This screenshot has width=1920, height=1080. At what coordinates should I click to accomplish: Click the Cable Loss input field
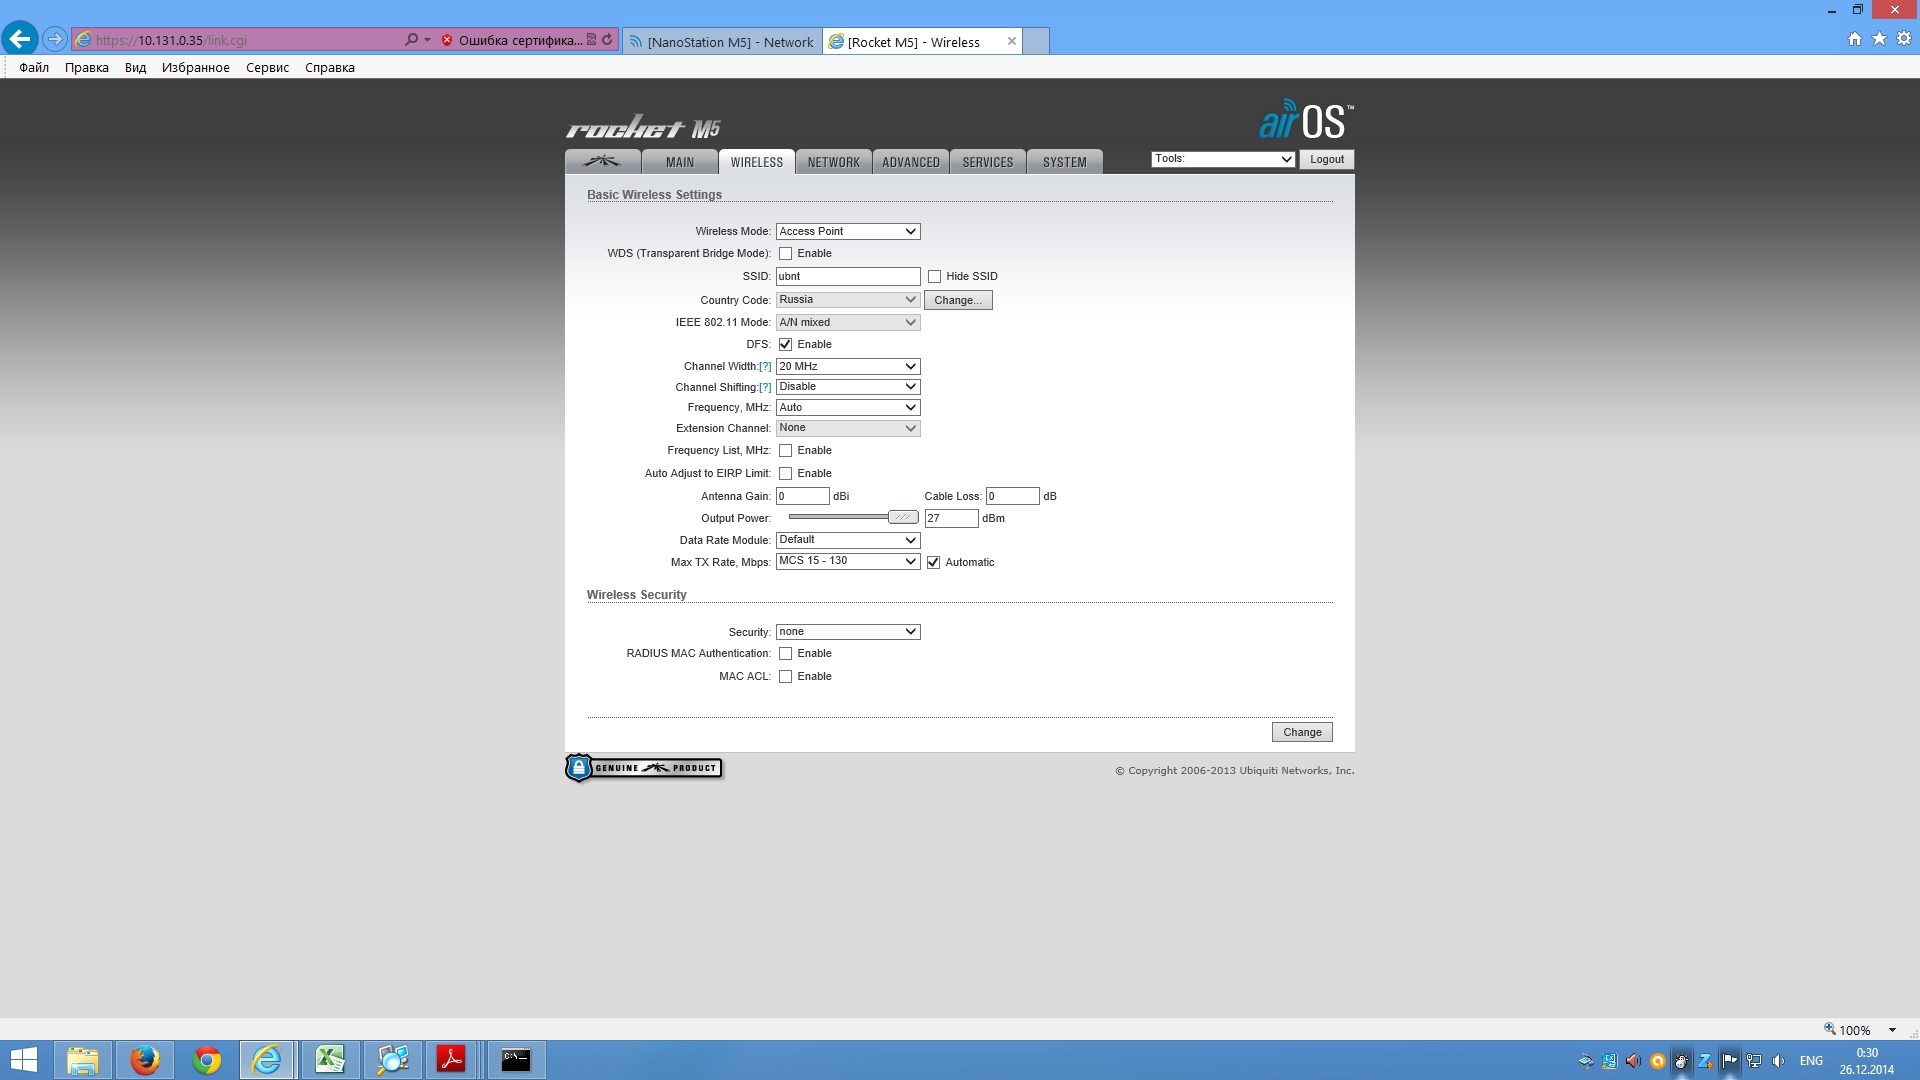click(1013, 496)
